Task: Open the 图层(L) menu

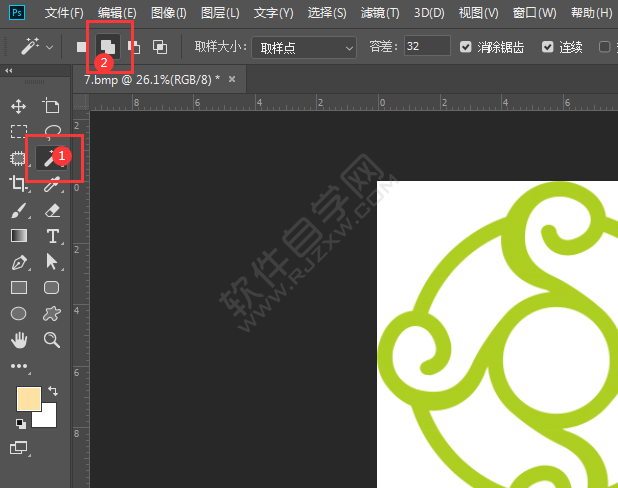Action: (220, 13)
